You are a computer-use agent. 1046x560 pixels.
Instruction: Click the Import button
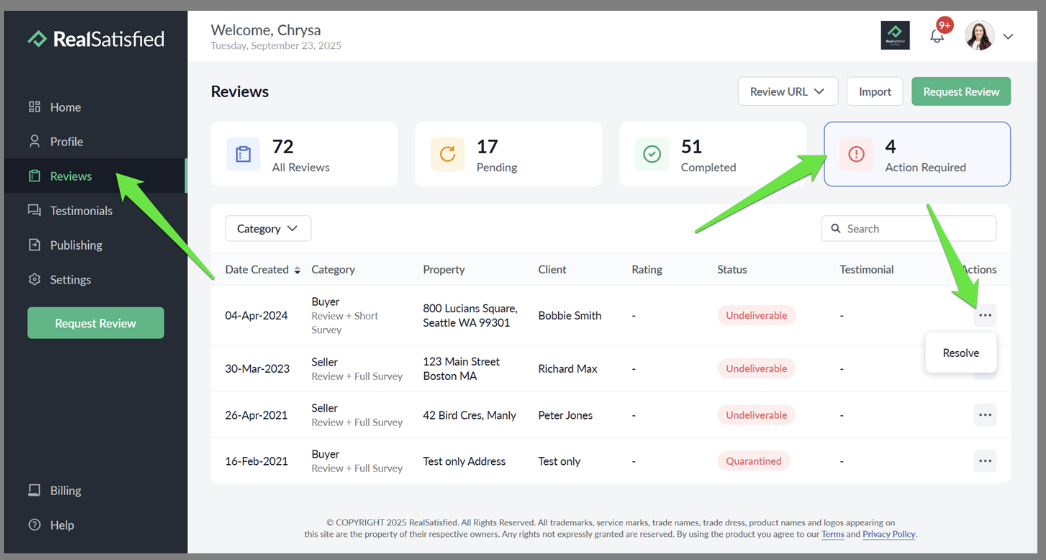click(x=875, y=91)
